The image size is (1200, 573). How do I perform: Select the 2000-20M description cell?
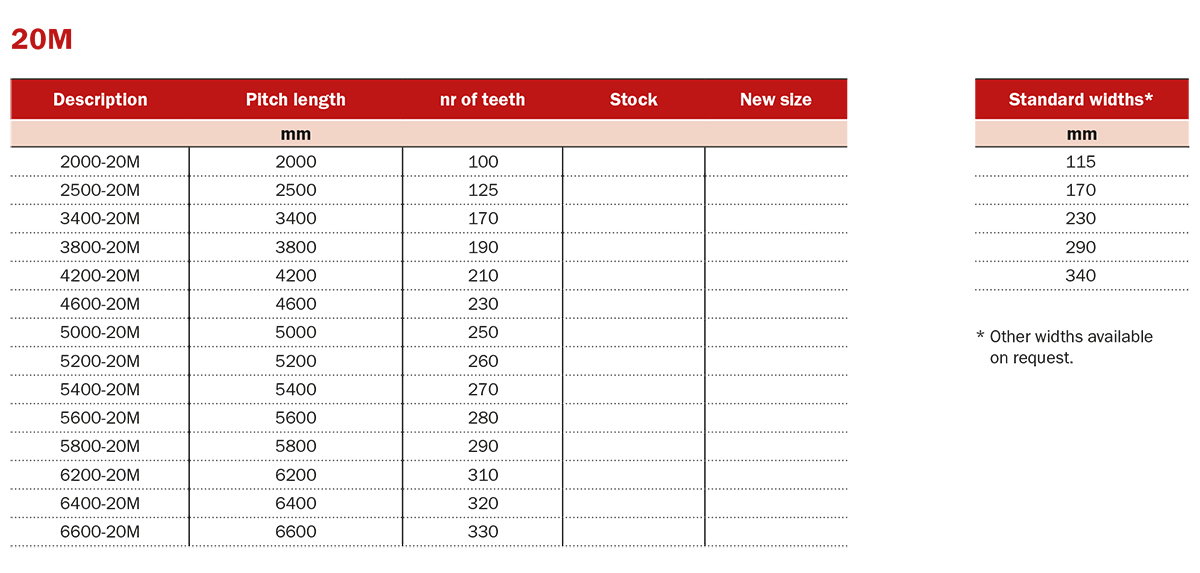click(100, 162)
